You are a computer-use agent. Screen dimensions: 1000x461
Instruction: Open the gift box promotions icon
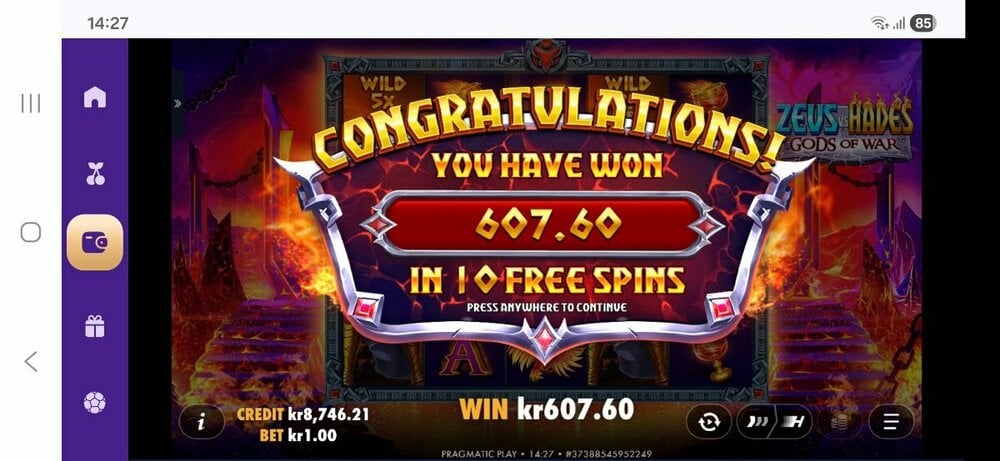pyautogui.click(x=94, y=326)
